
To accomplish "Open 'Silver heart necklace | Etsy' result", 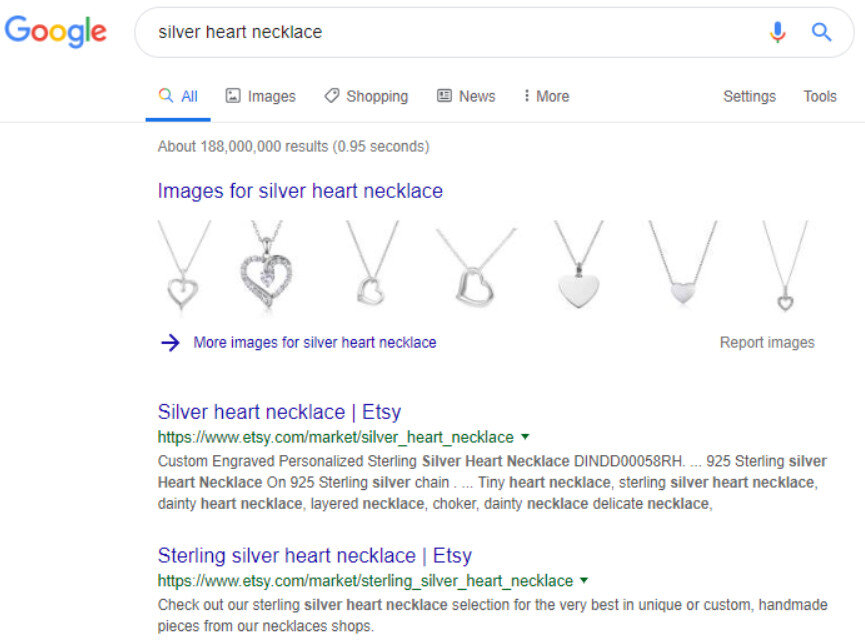I will (279, 412).
